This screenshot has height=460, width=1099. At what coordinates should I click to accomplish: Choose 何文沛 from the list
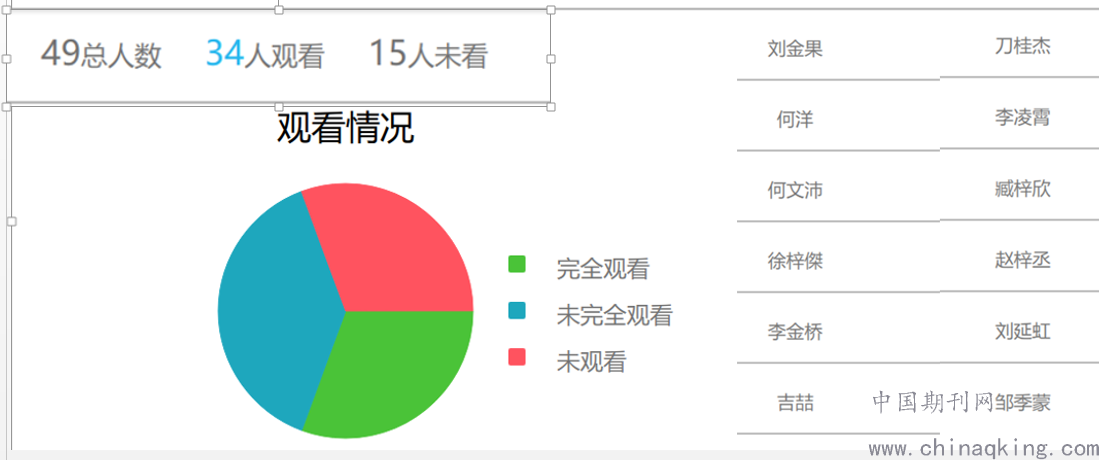pyautogui.click(x=795, y=190)
